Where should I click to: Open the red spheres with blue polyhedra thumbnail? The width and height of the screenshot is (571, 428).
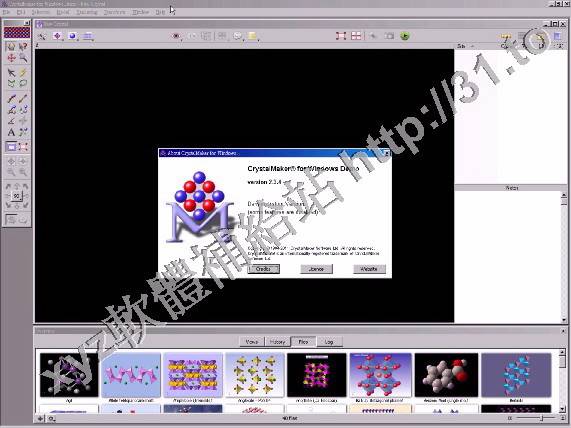pos(381,375)
